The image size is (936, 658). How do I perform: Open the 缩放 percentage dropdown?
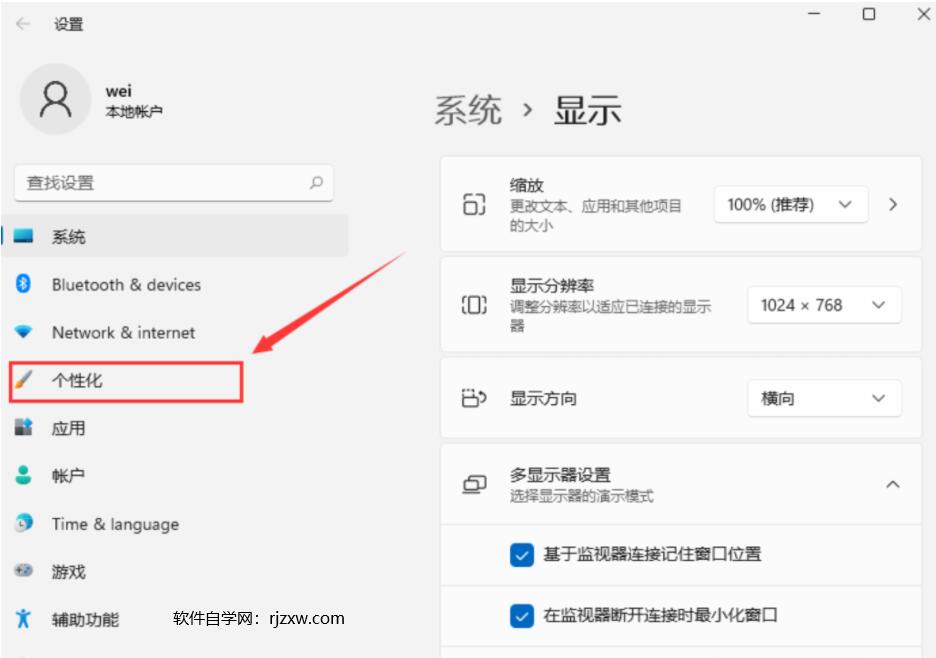click(790, 204)
